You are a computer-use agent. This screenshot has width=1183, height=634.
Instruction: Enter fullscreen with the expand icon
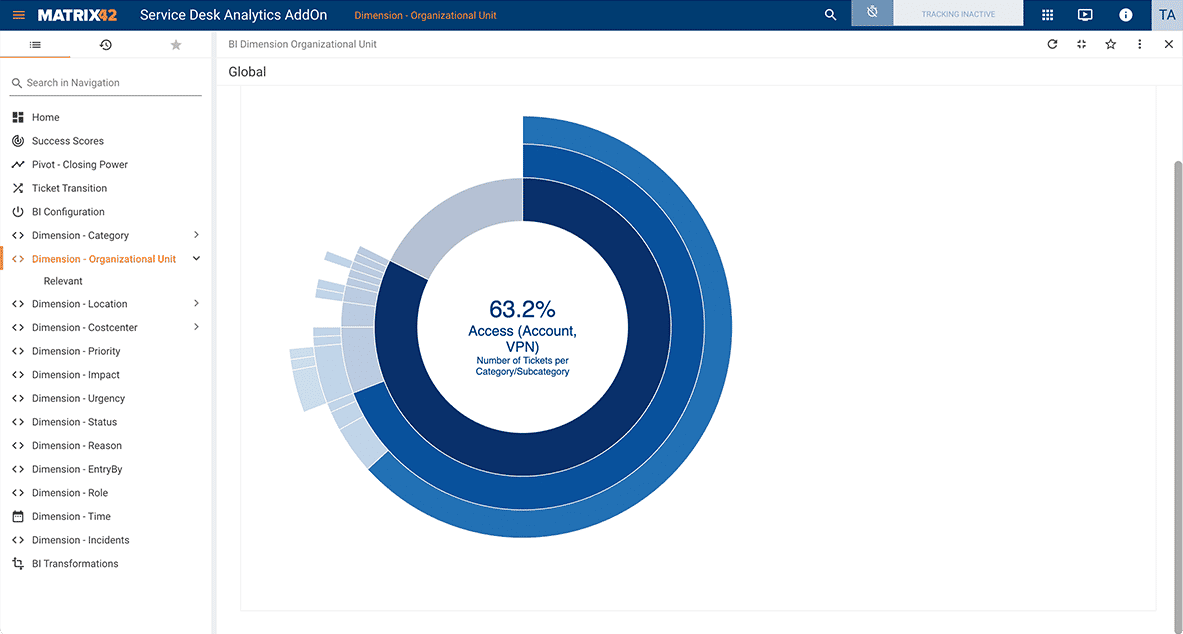pyautogui.click(x=1081, y=44)
